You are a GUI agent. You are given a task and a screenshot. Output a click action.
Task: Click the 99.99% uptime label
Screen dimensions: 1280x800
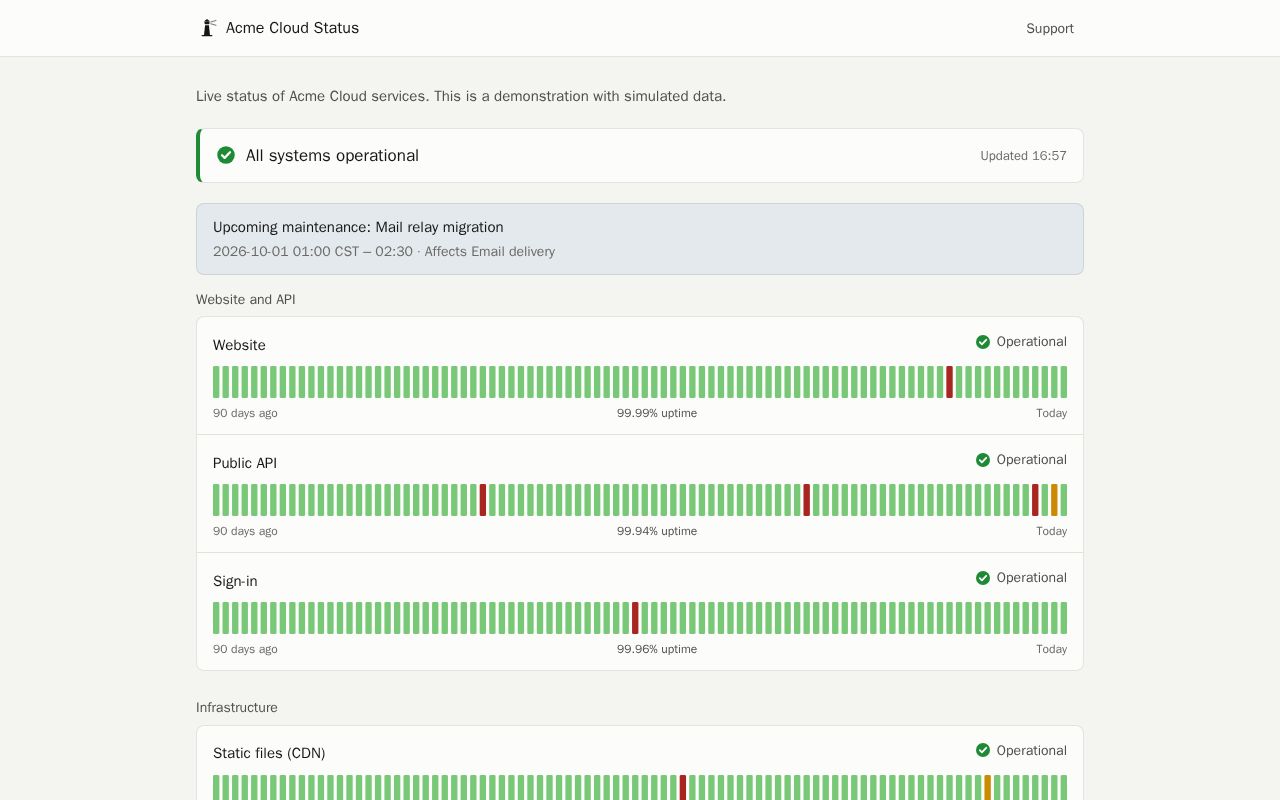[x=657, y=413]
